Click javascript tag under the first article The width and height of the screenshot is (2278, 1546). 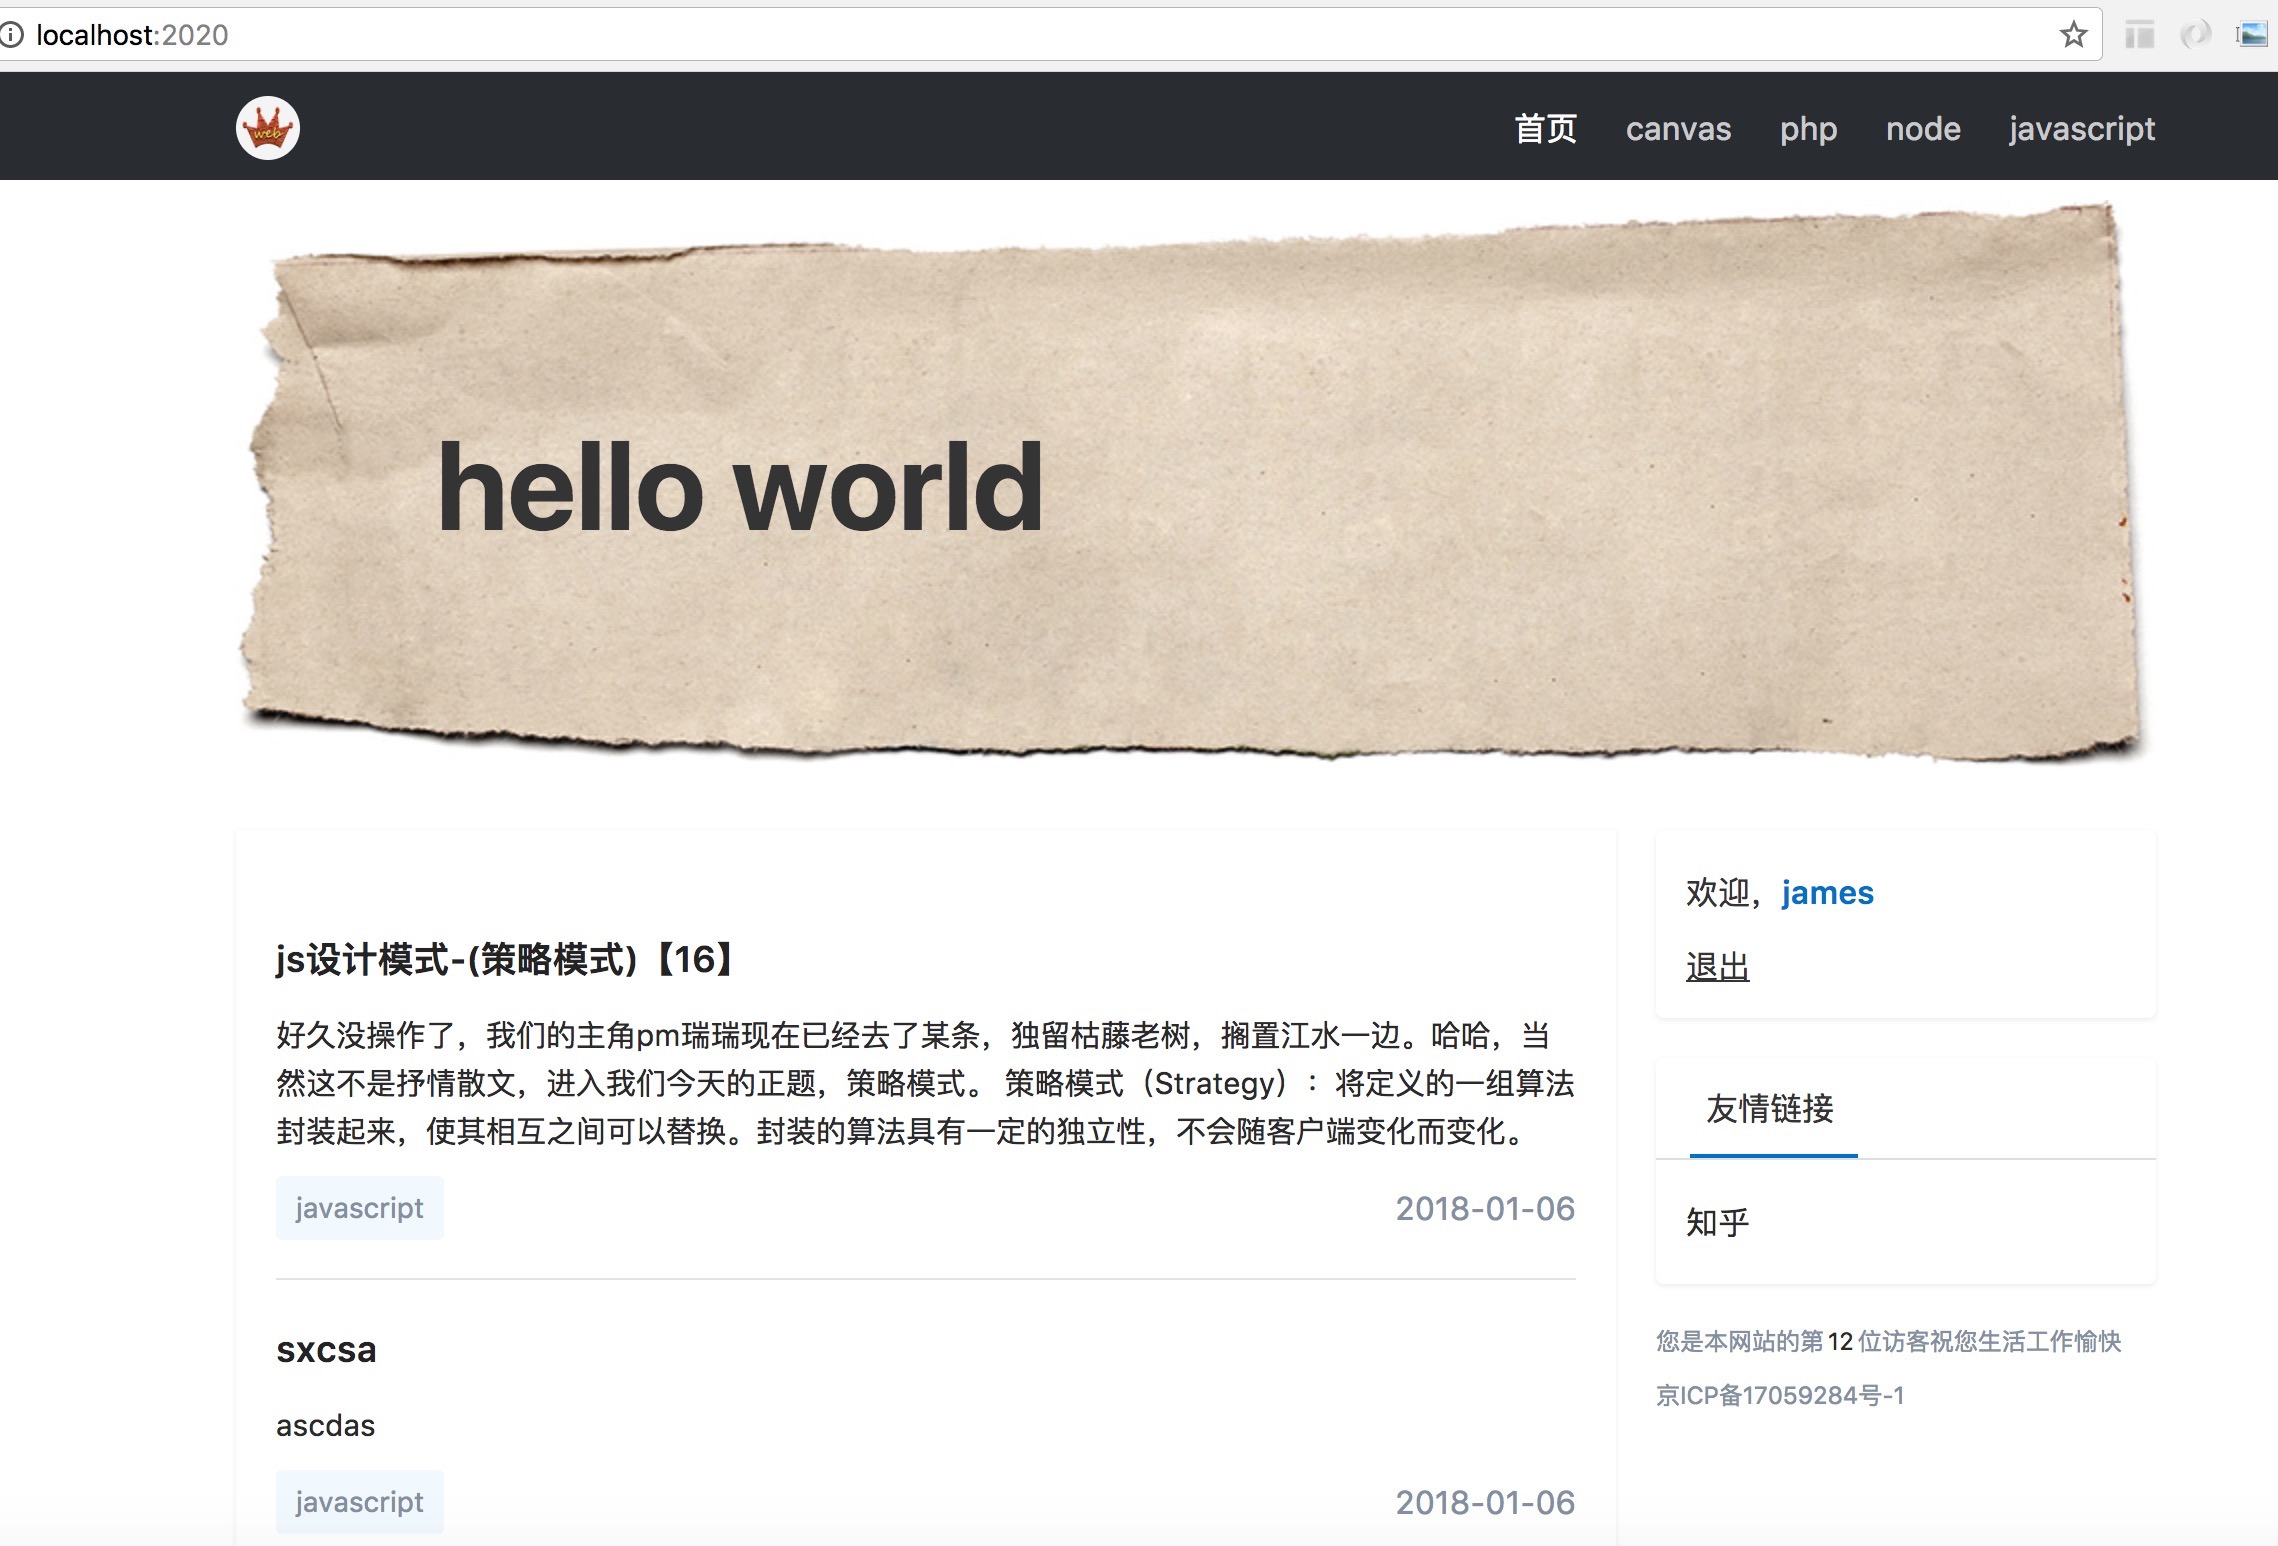359,1208
